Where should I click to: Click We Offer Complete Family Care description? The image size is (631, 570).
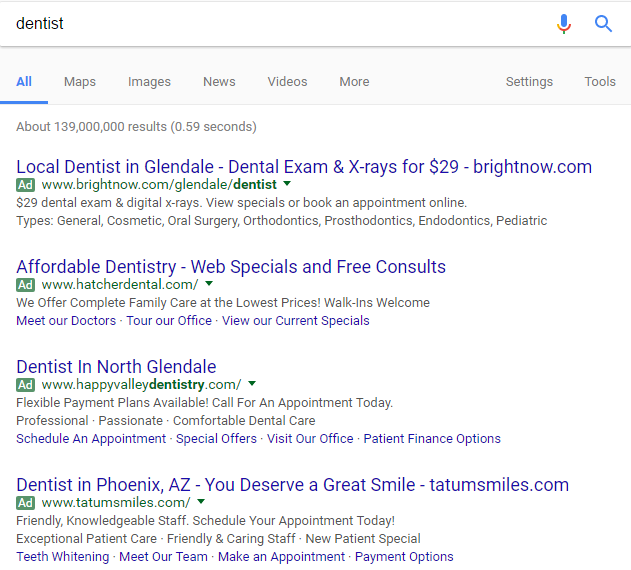point(223,303)
